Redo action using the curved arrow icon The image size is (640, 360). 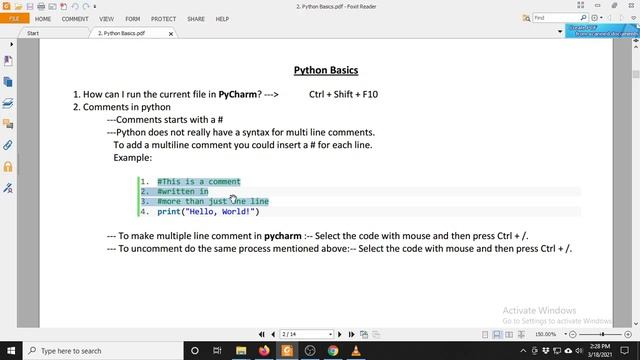click(x=86, y=7)
